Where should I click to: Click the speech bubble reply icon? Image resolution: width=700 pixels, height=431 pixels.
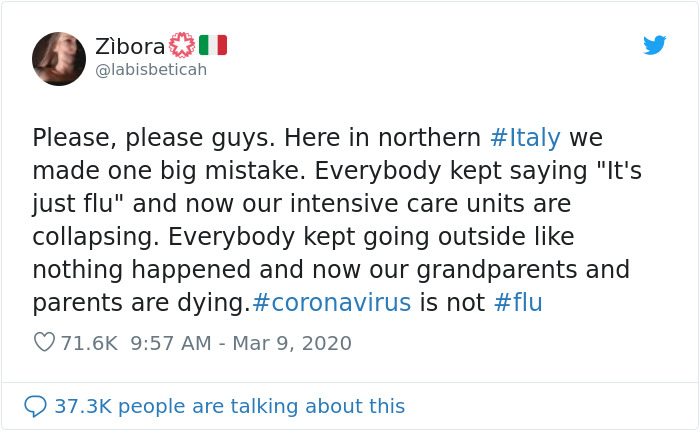click(35, 406)
